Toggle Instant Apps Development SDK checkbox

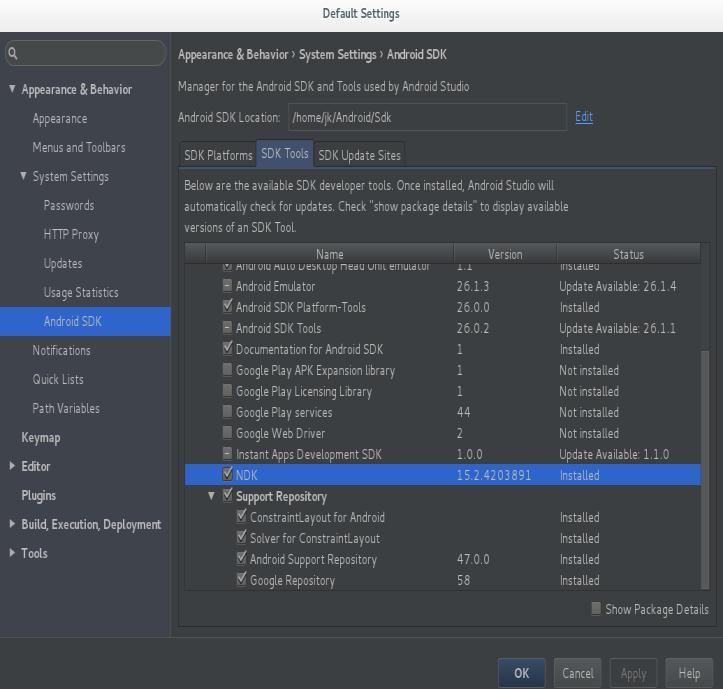pos(227,453)
